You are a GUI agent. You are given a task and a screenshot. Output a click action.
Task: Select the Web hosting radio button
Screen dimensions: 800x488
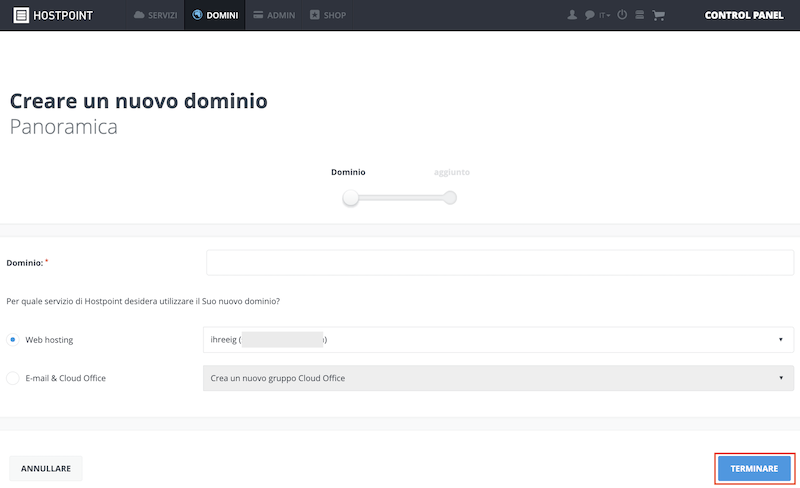tap(13, 339)
